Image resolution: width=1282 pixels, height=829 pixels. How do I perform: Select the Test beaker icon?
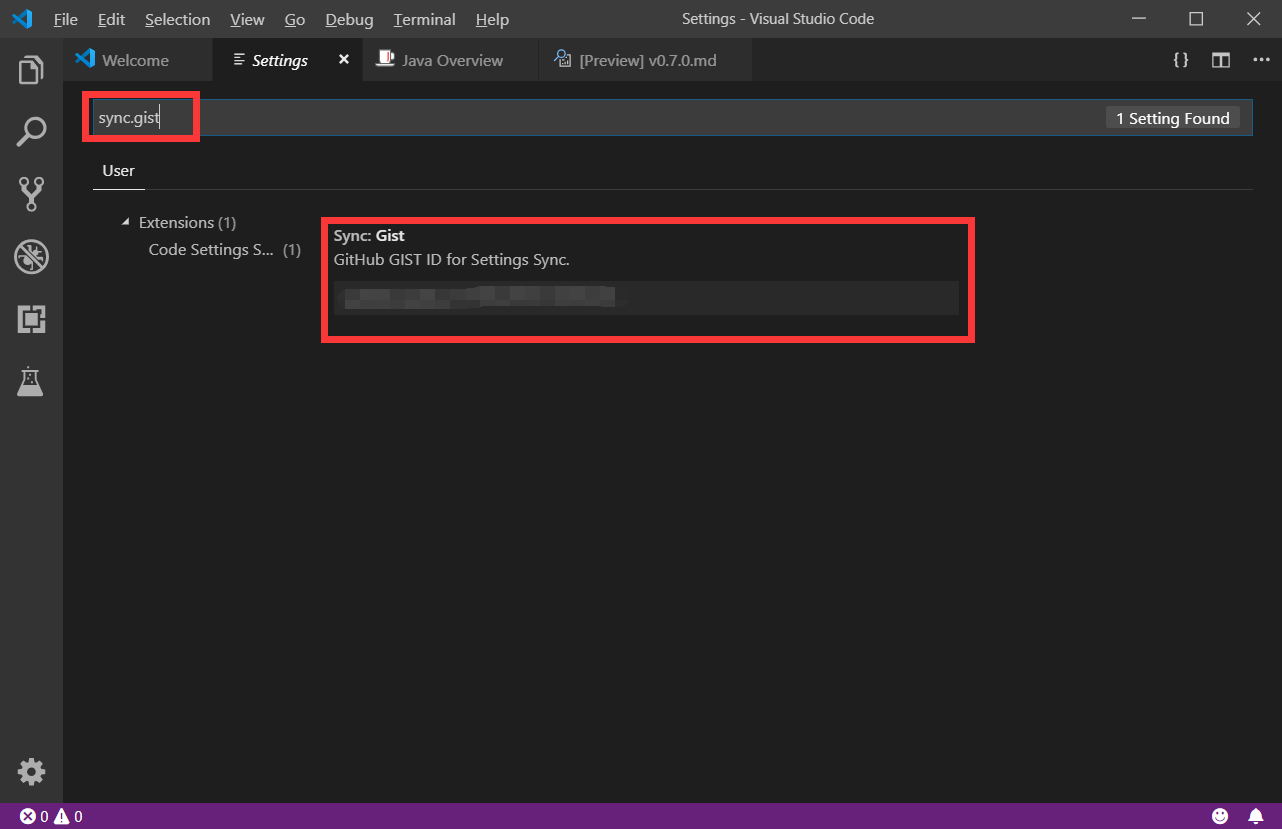point(30,381)
